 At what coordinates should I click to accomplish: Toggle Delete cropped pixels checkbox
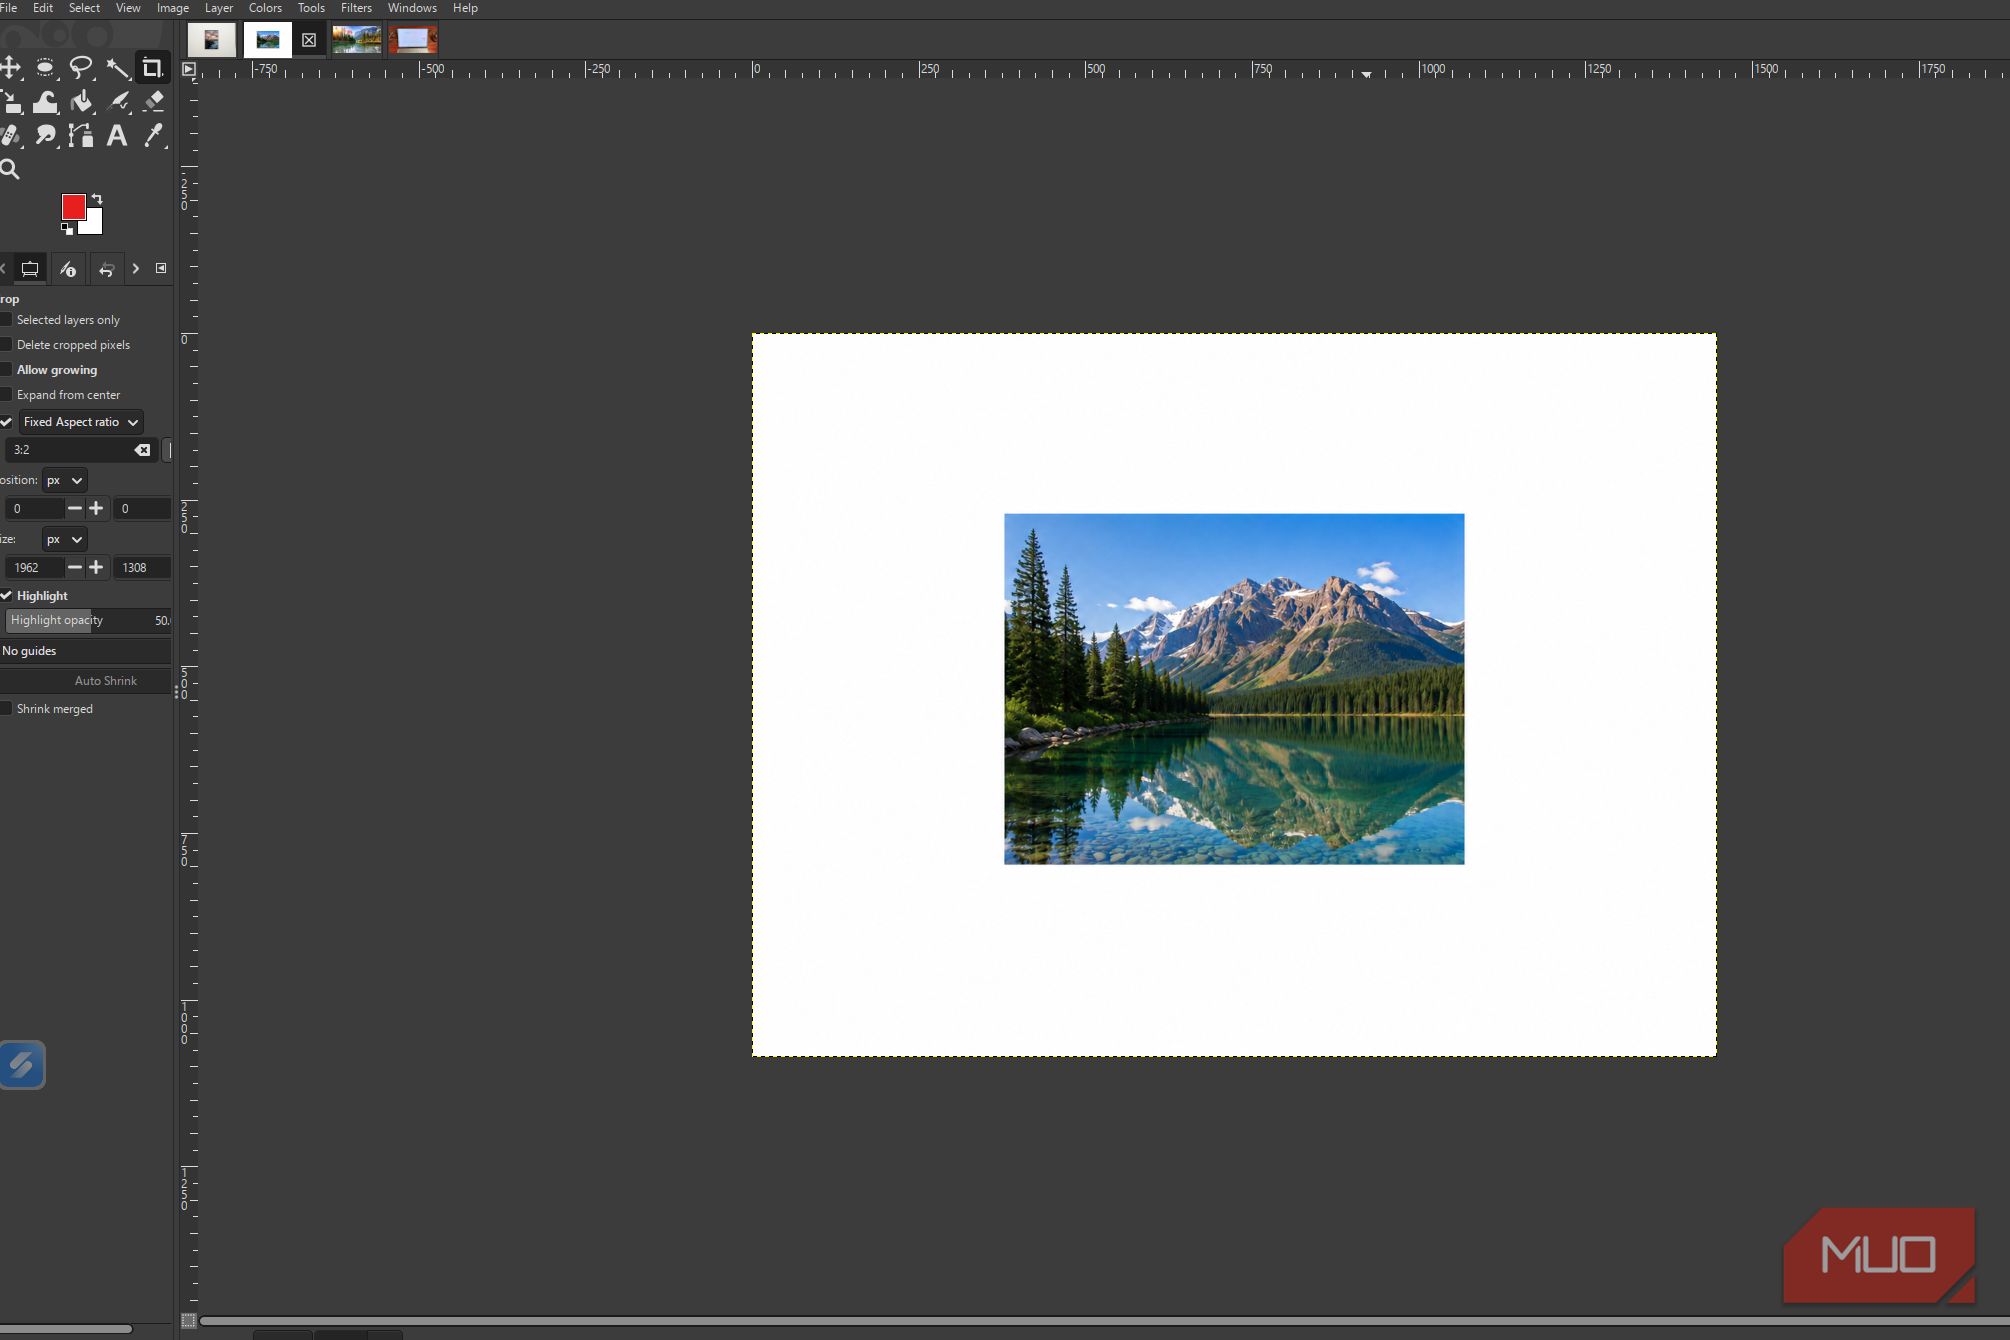click(6, 345)
